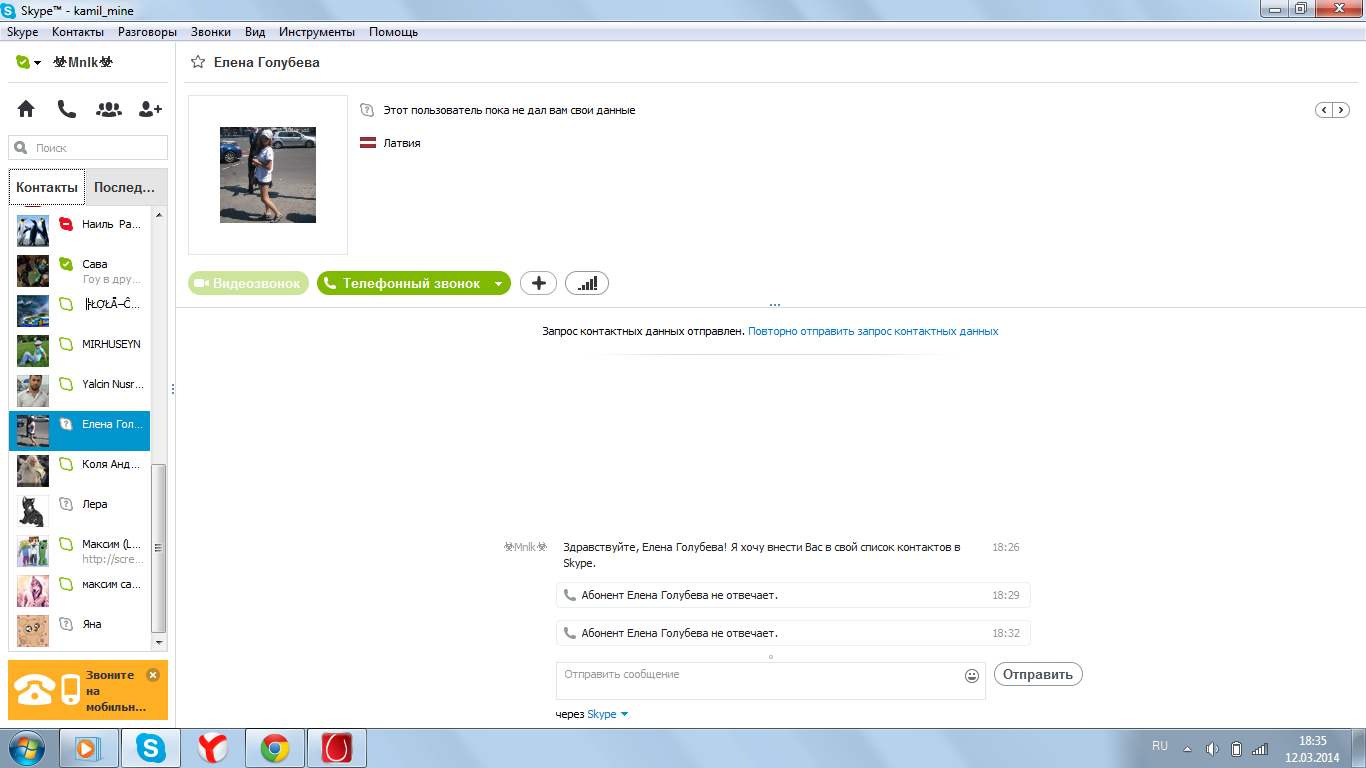Click the black cat avatar of Лера

(x=33, y=511)
